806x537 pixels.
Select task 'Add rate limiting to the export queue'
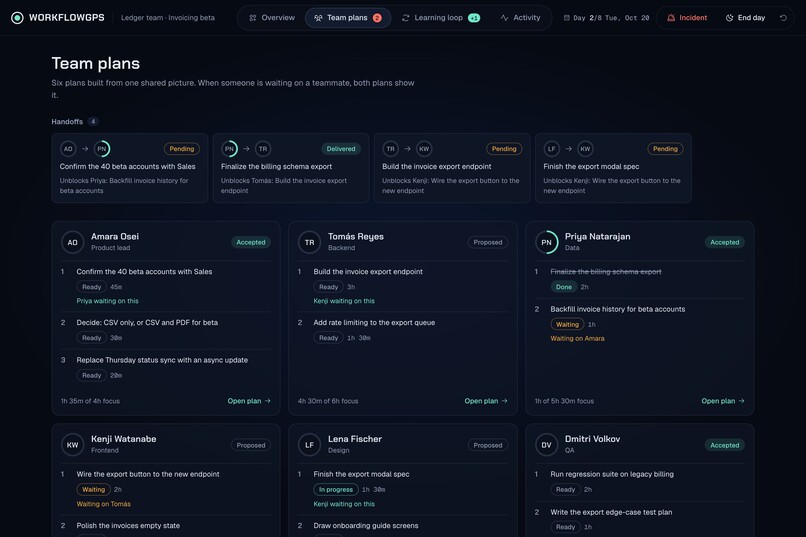pos(374,323)
